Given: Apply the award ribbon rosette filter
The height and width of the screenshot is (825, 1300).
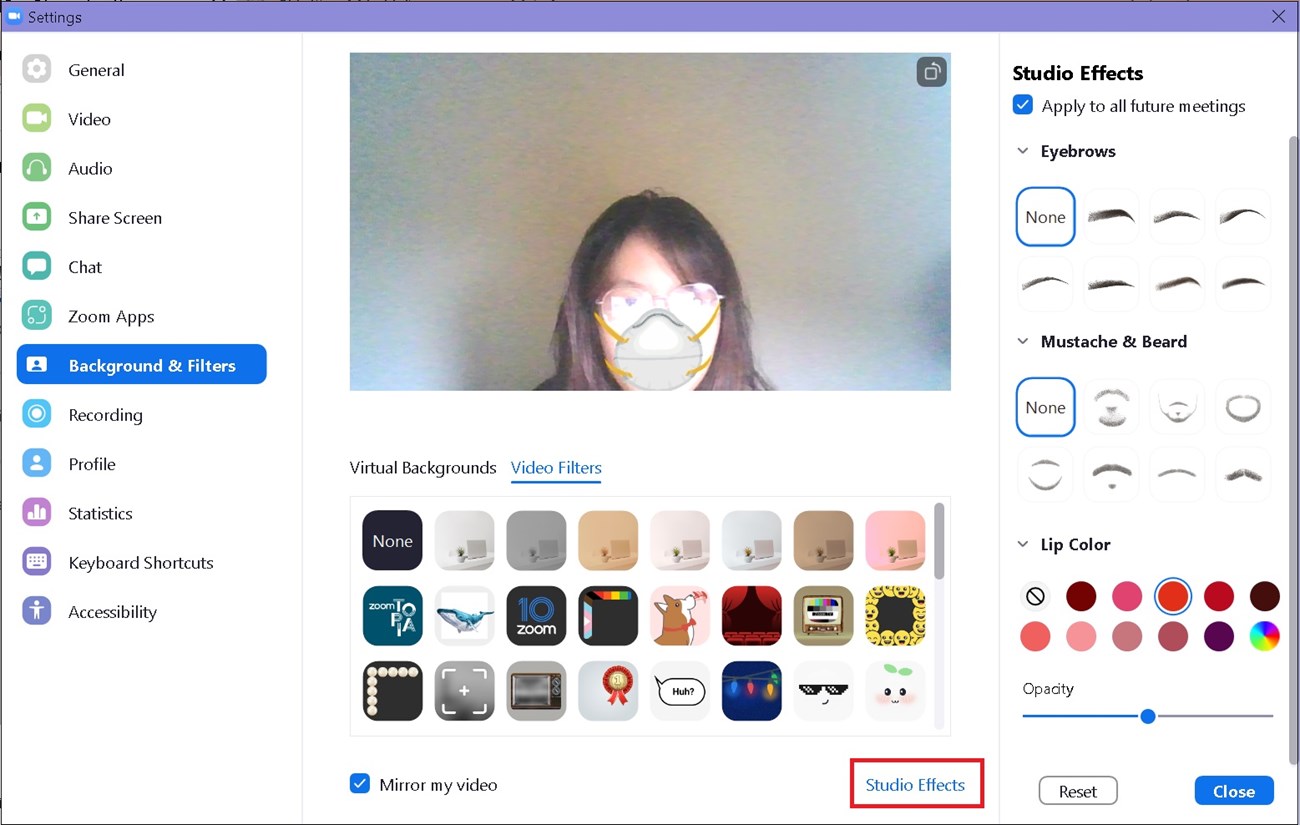Looking at the screenshot, I should 608,691.
